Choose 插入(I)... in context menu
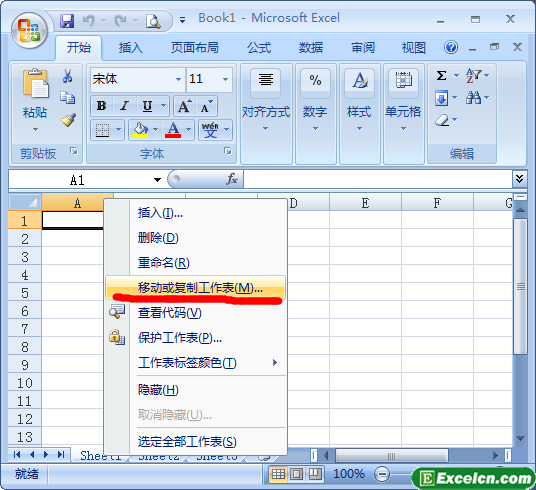Screen dimensions: 536x490 [196, 213]
